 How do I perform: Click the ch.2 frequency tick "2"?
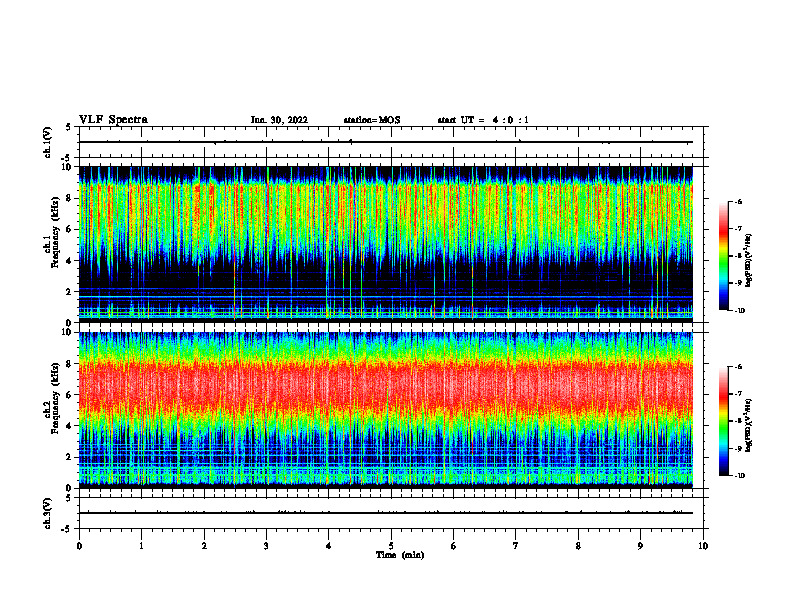[70, 457]
